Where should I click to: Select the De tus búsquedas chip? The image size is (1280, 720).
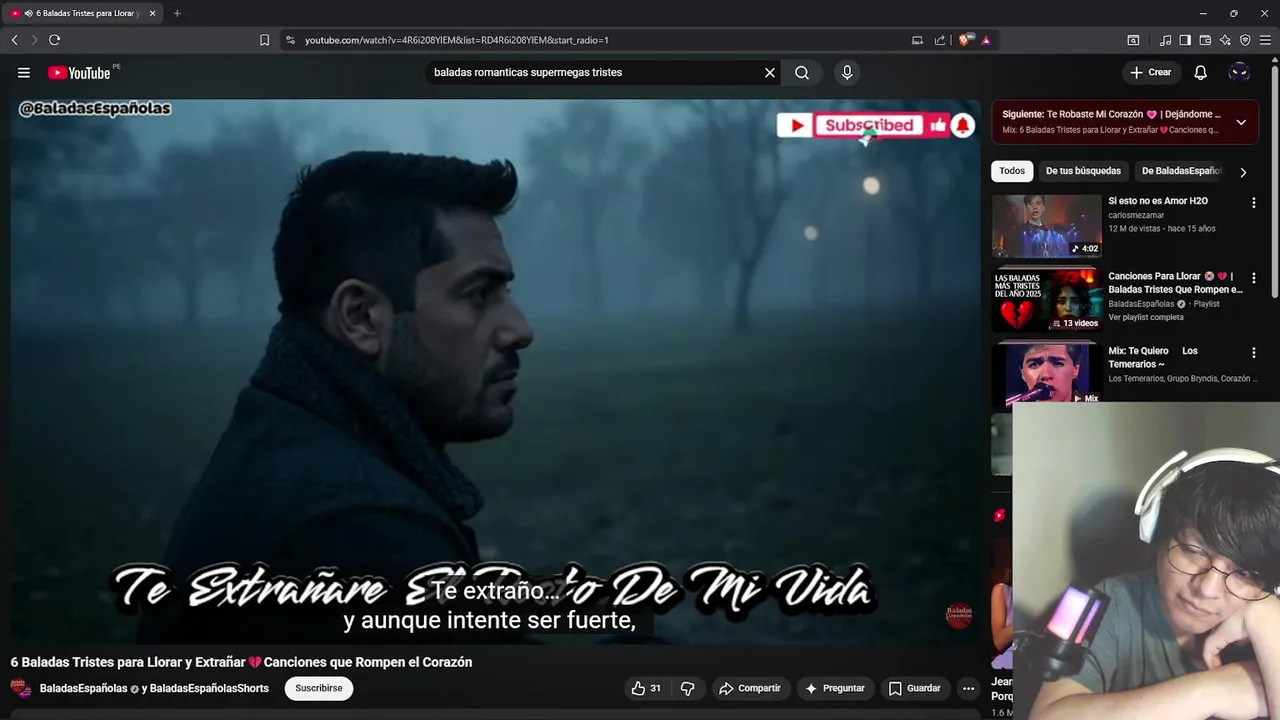[x=1083, y=171]
